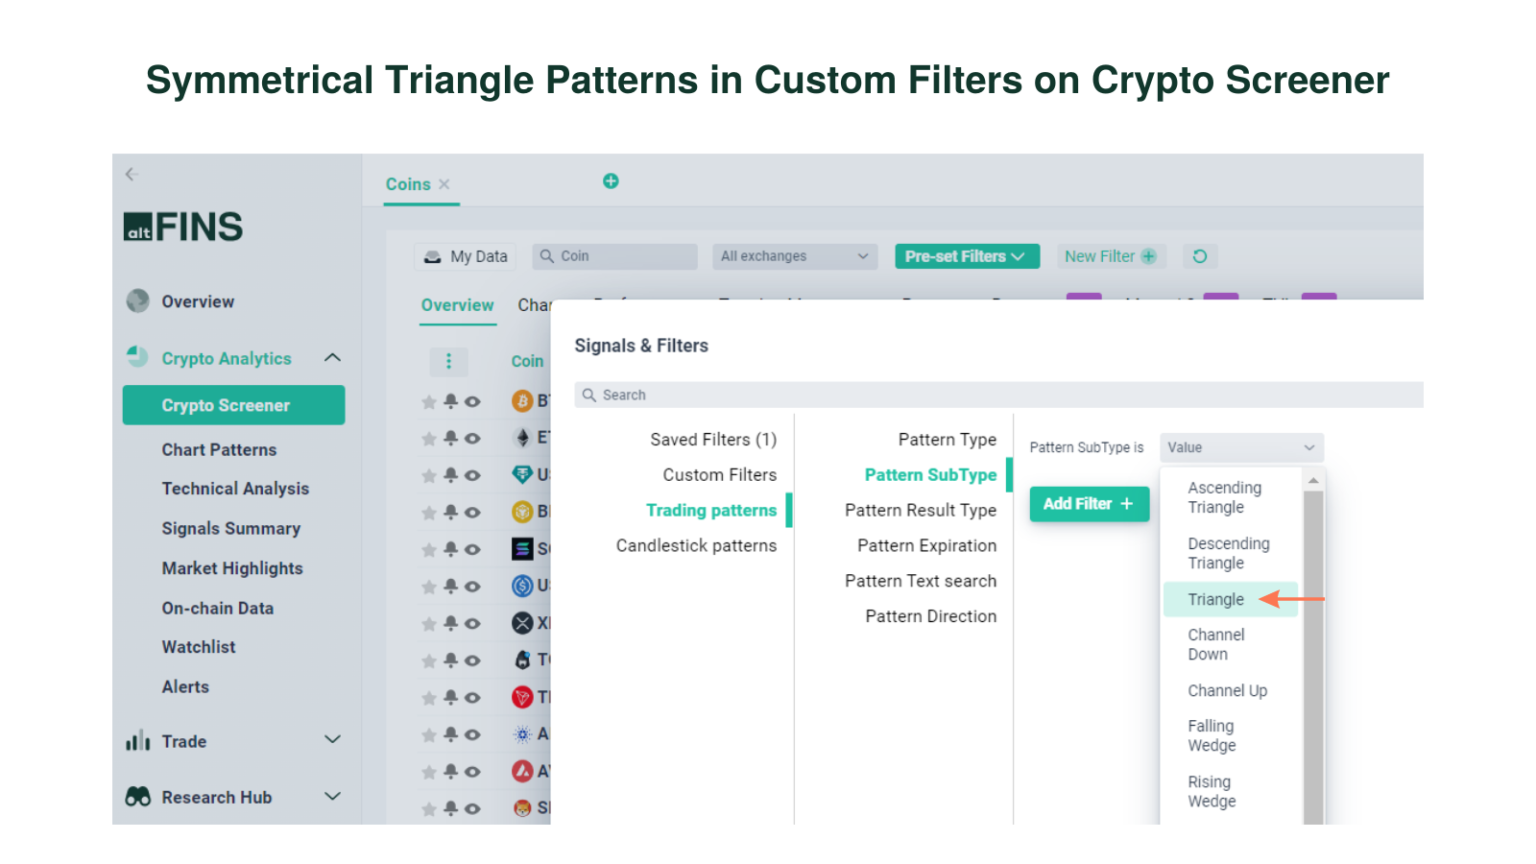
Task: Click the Tron coin logo
Action: [522, 697]
